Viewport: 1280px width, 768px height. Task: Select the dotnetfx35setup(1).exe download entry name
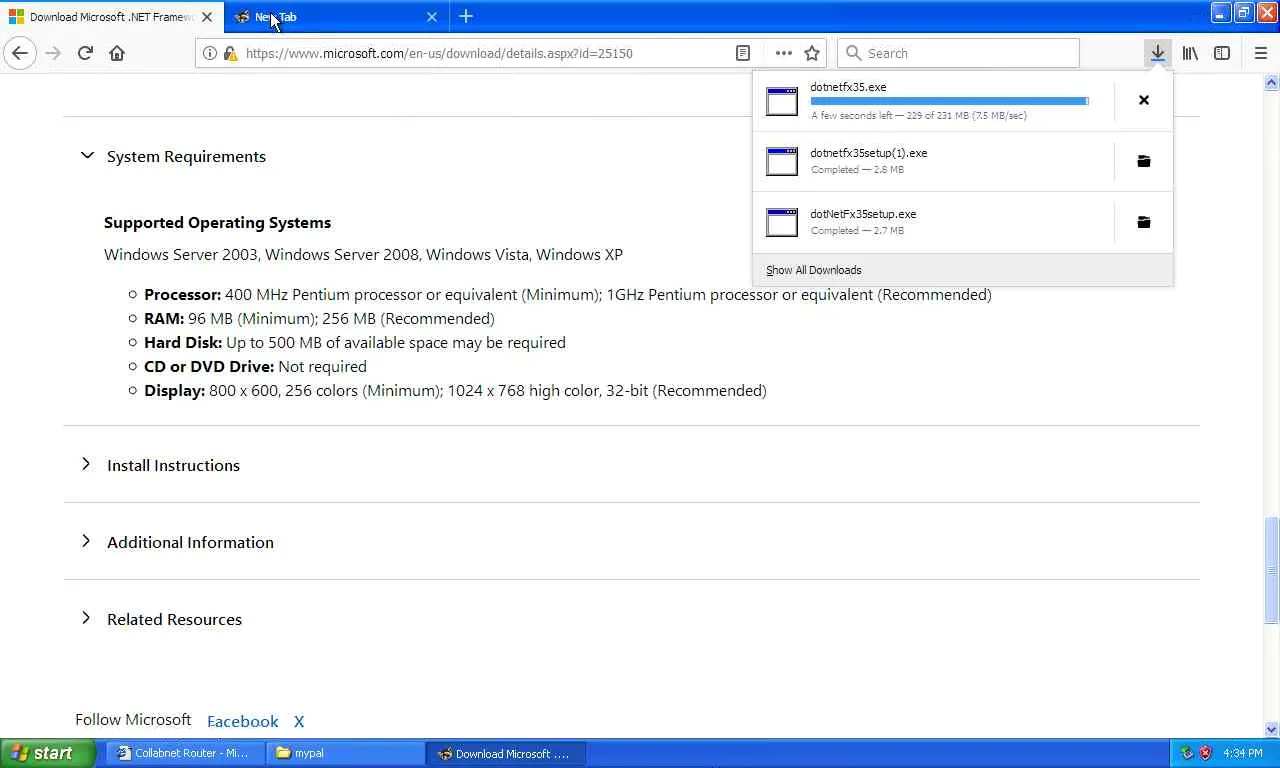click(869, 153)
